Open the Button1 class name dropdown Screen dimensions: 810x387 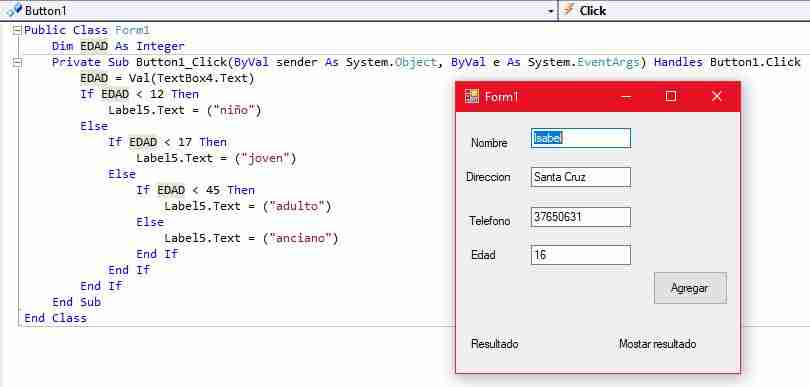[551, 11]
